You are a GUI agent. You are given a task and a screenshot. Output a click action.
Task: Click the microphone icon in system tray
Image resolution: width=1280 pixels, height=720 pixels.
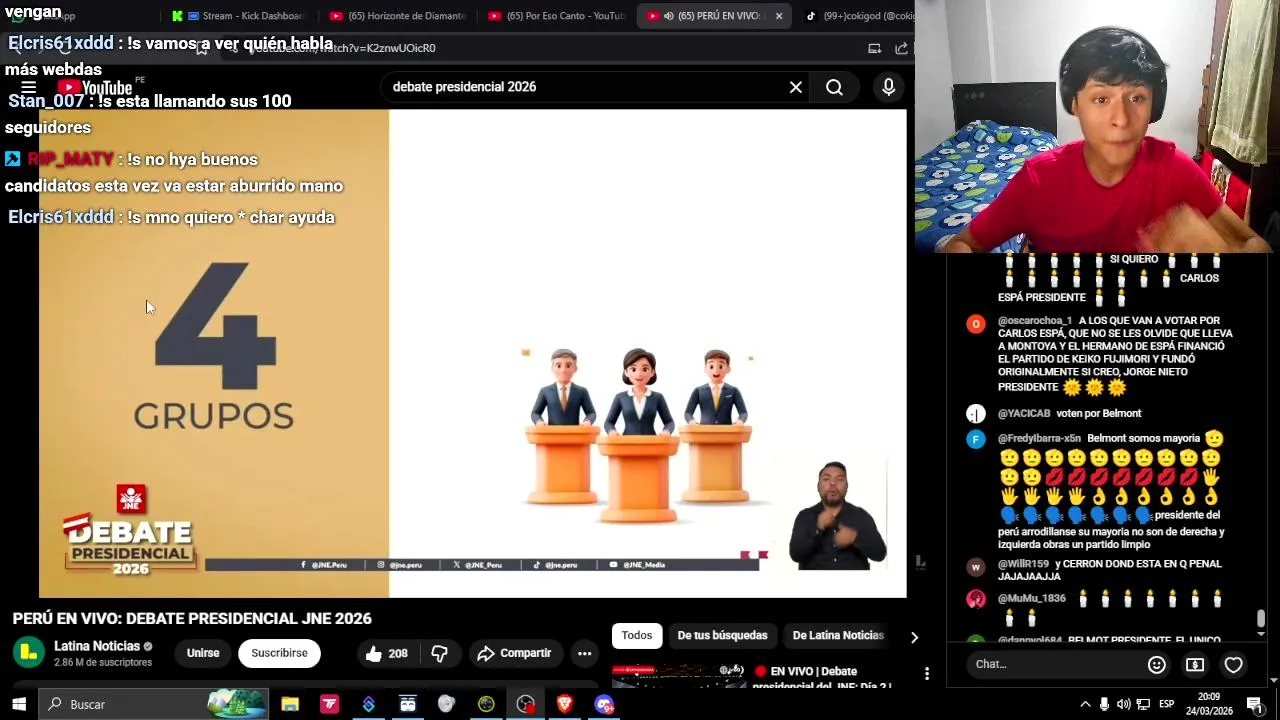pyautogui.click(x=1104, y=704)
